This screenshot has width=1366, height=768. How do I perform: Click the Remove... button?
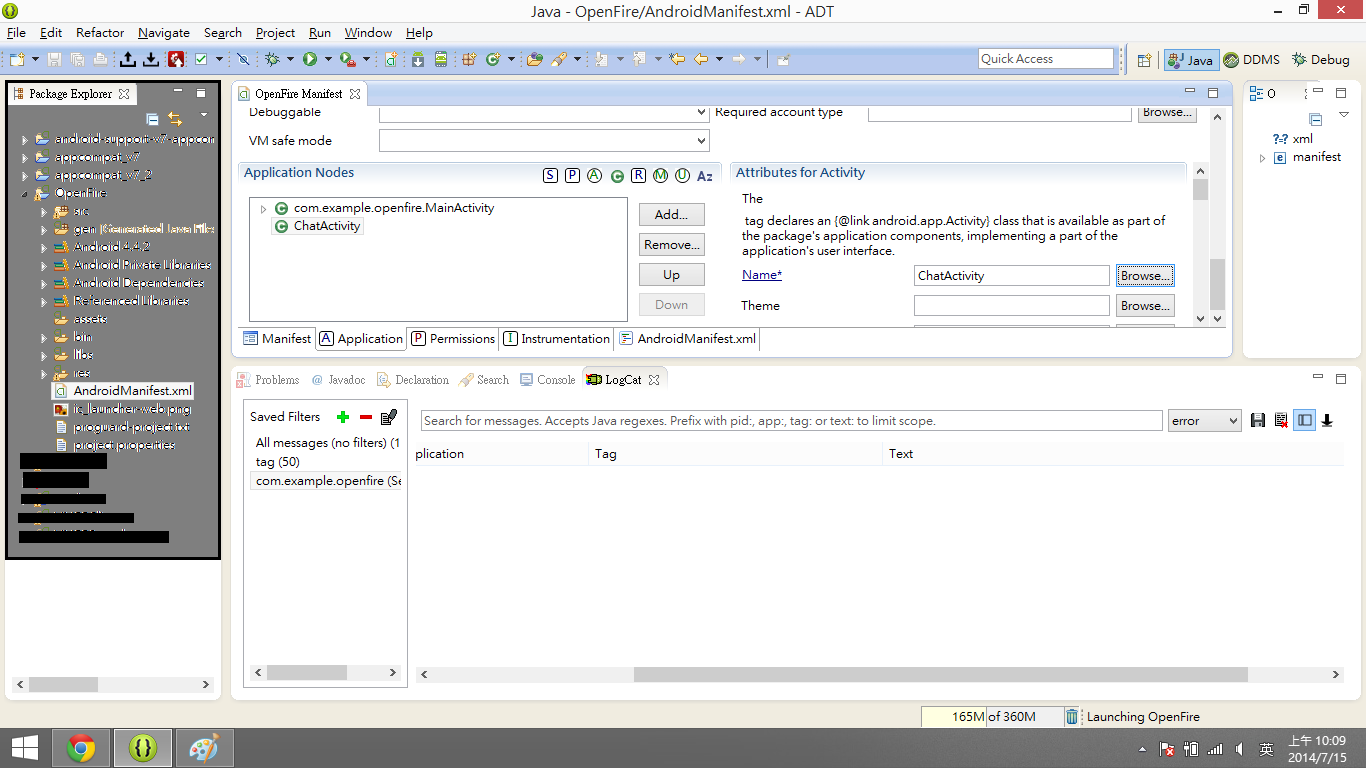click(x=671, y=244)
